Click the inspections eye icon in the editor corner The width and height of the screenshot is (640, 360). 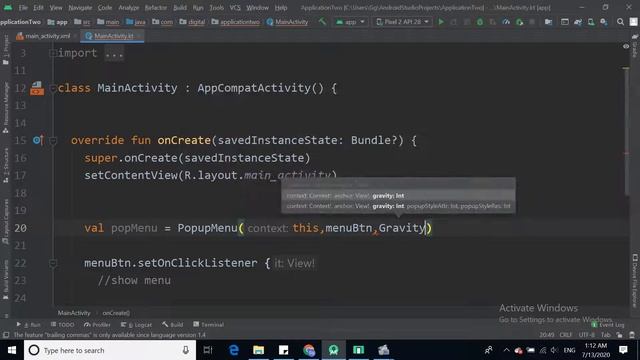[x=626, y=47]
